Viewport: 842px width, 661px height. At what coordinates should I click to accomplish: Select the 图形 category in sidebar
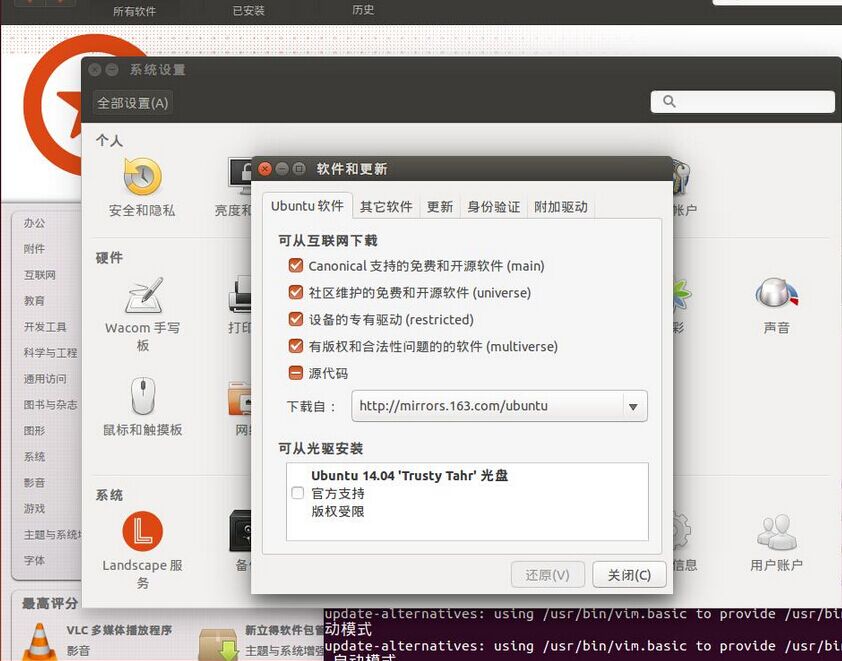tap(34, 431)
